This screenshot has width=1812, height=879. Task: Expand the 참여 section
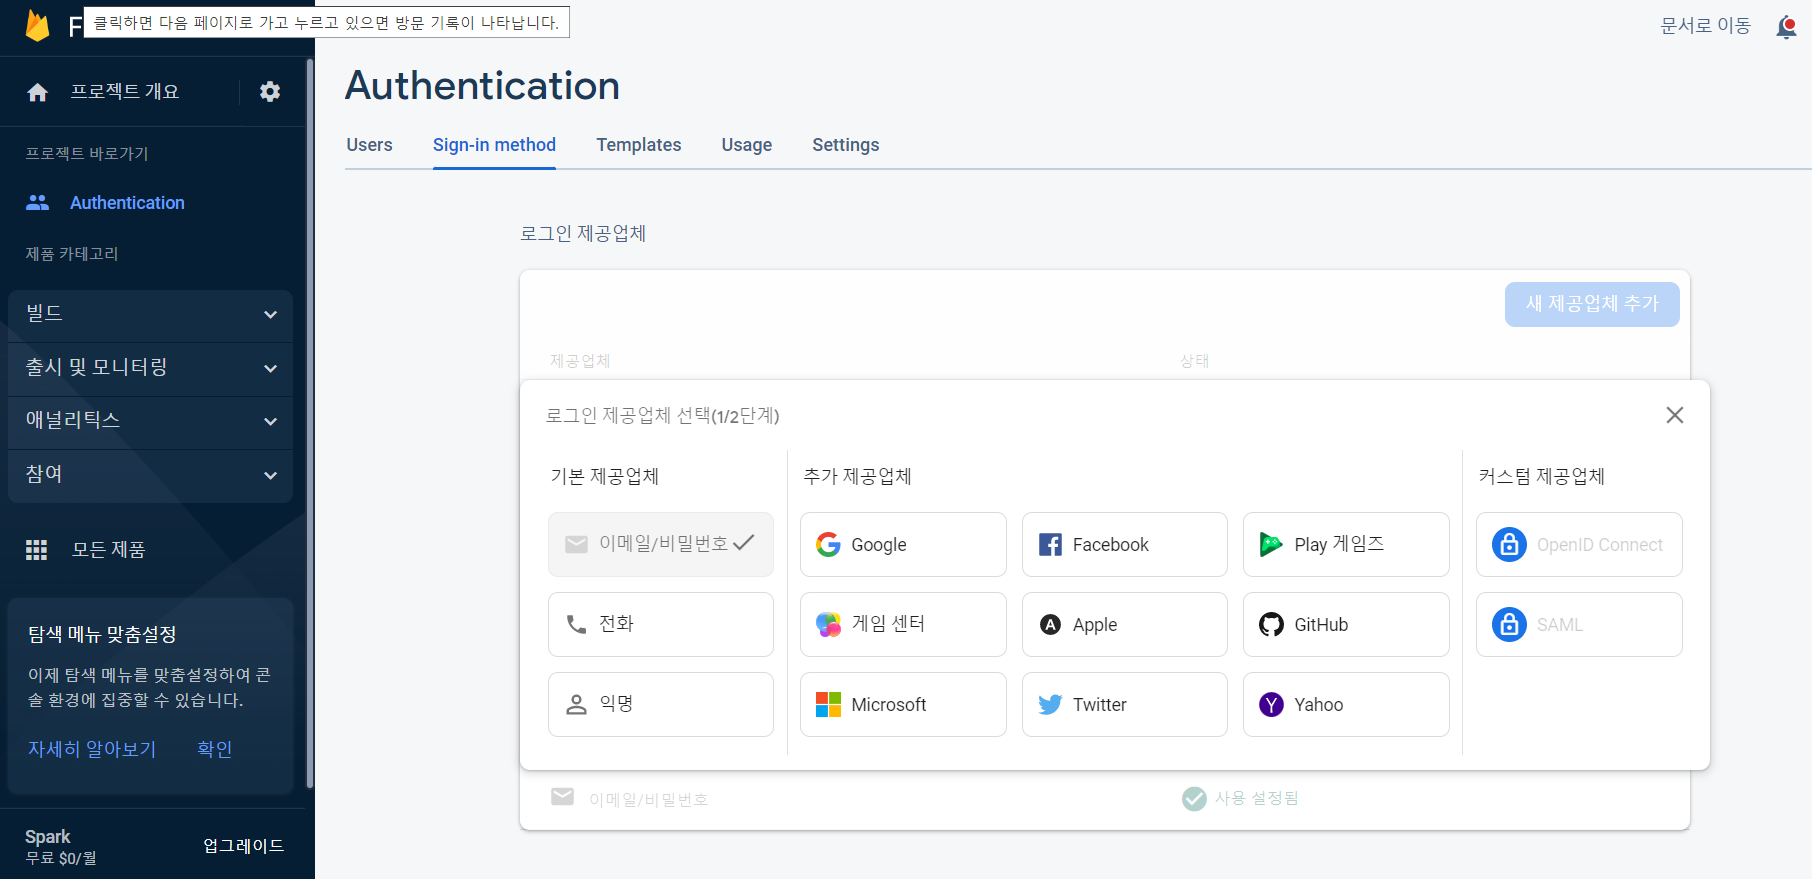pos(150,475)
